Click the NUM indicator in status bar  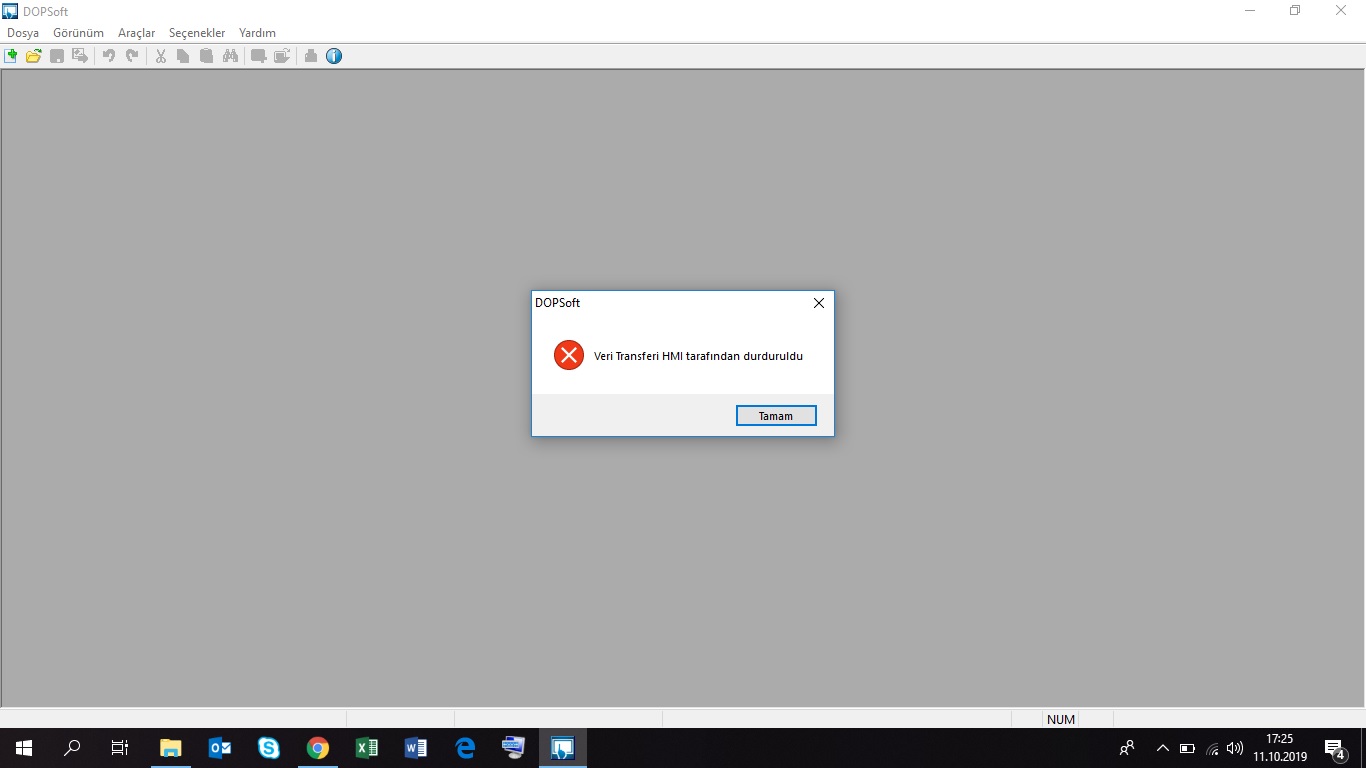[x=1061, y=719]
